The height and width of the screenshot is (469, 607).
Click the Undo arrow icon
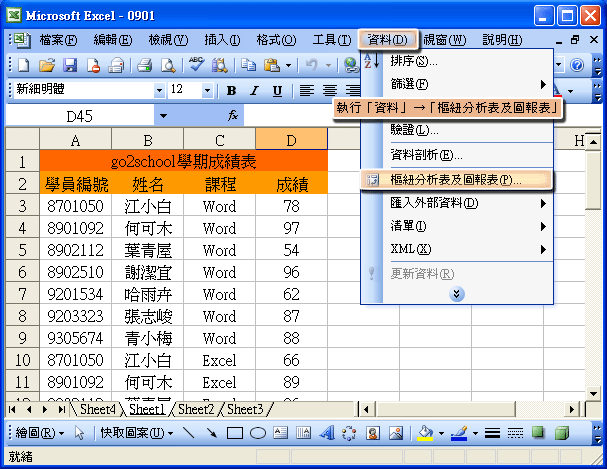[312, 65]
